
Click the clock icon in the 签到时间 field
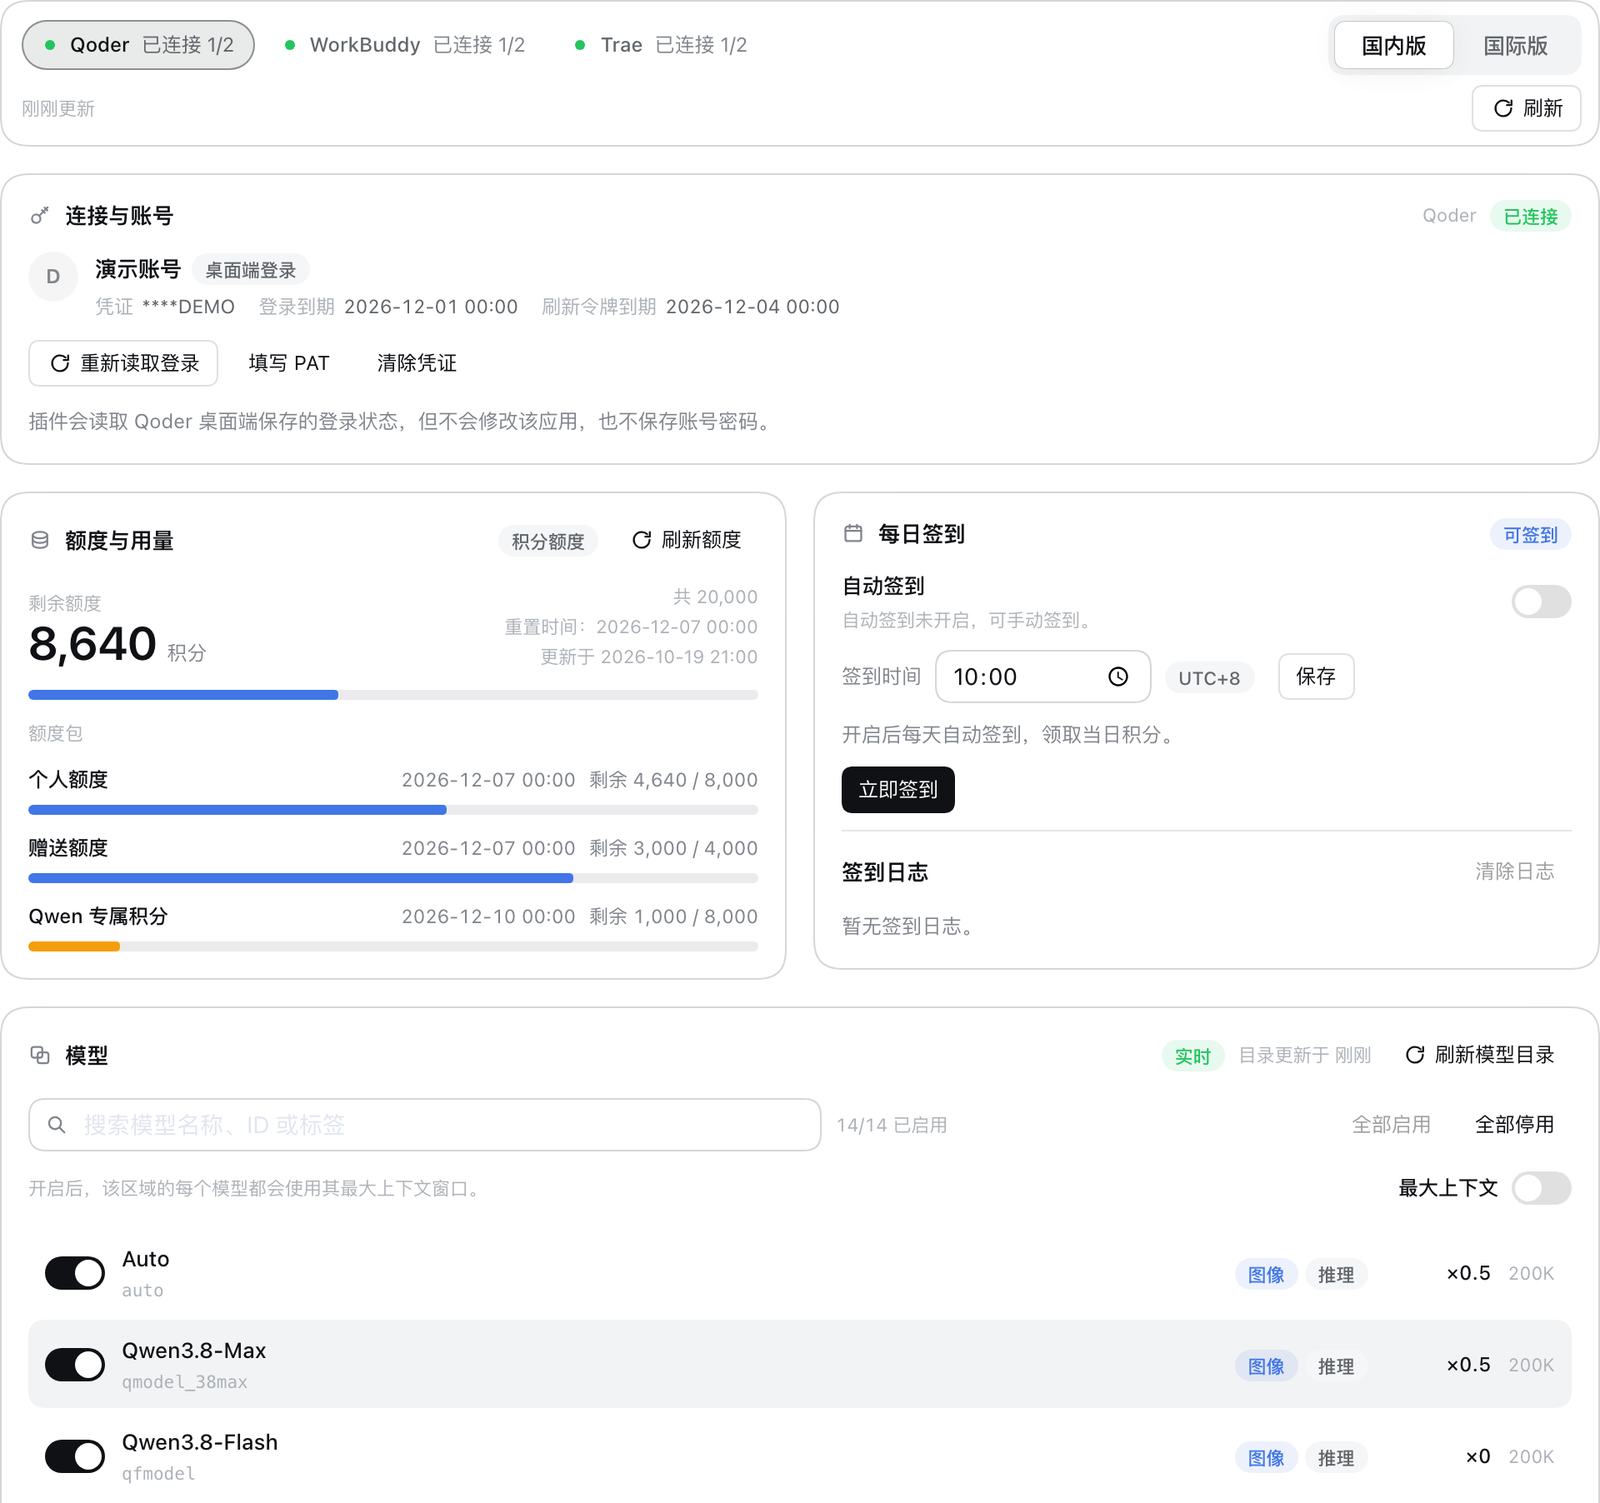pos(1118,677)
